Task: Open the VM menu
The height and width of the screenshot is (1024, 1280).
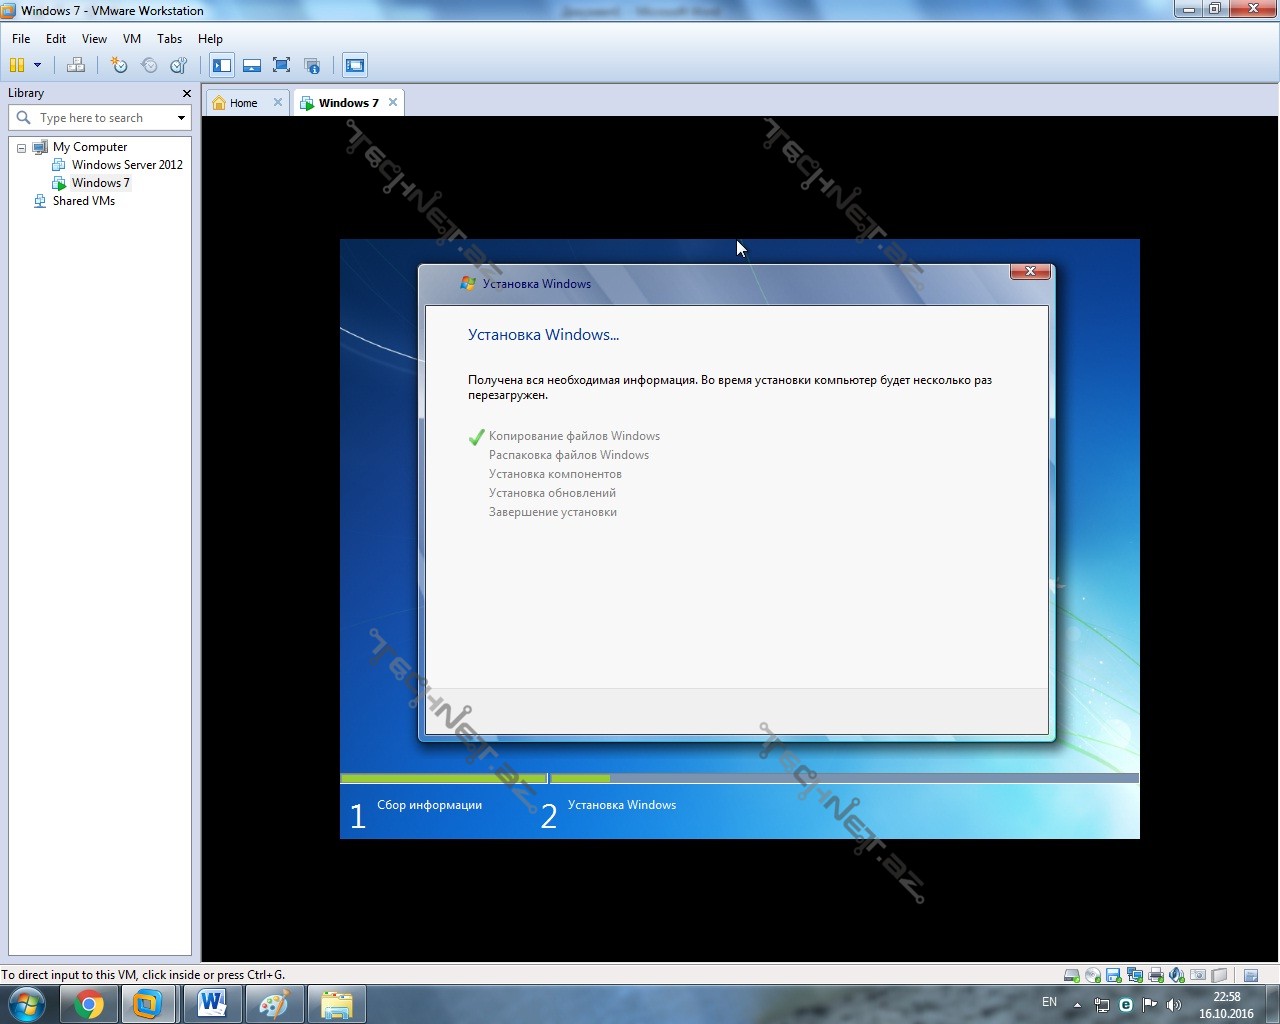Action: point(132,39)
